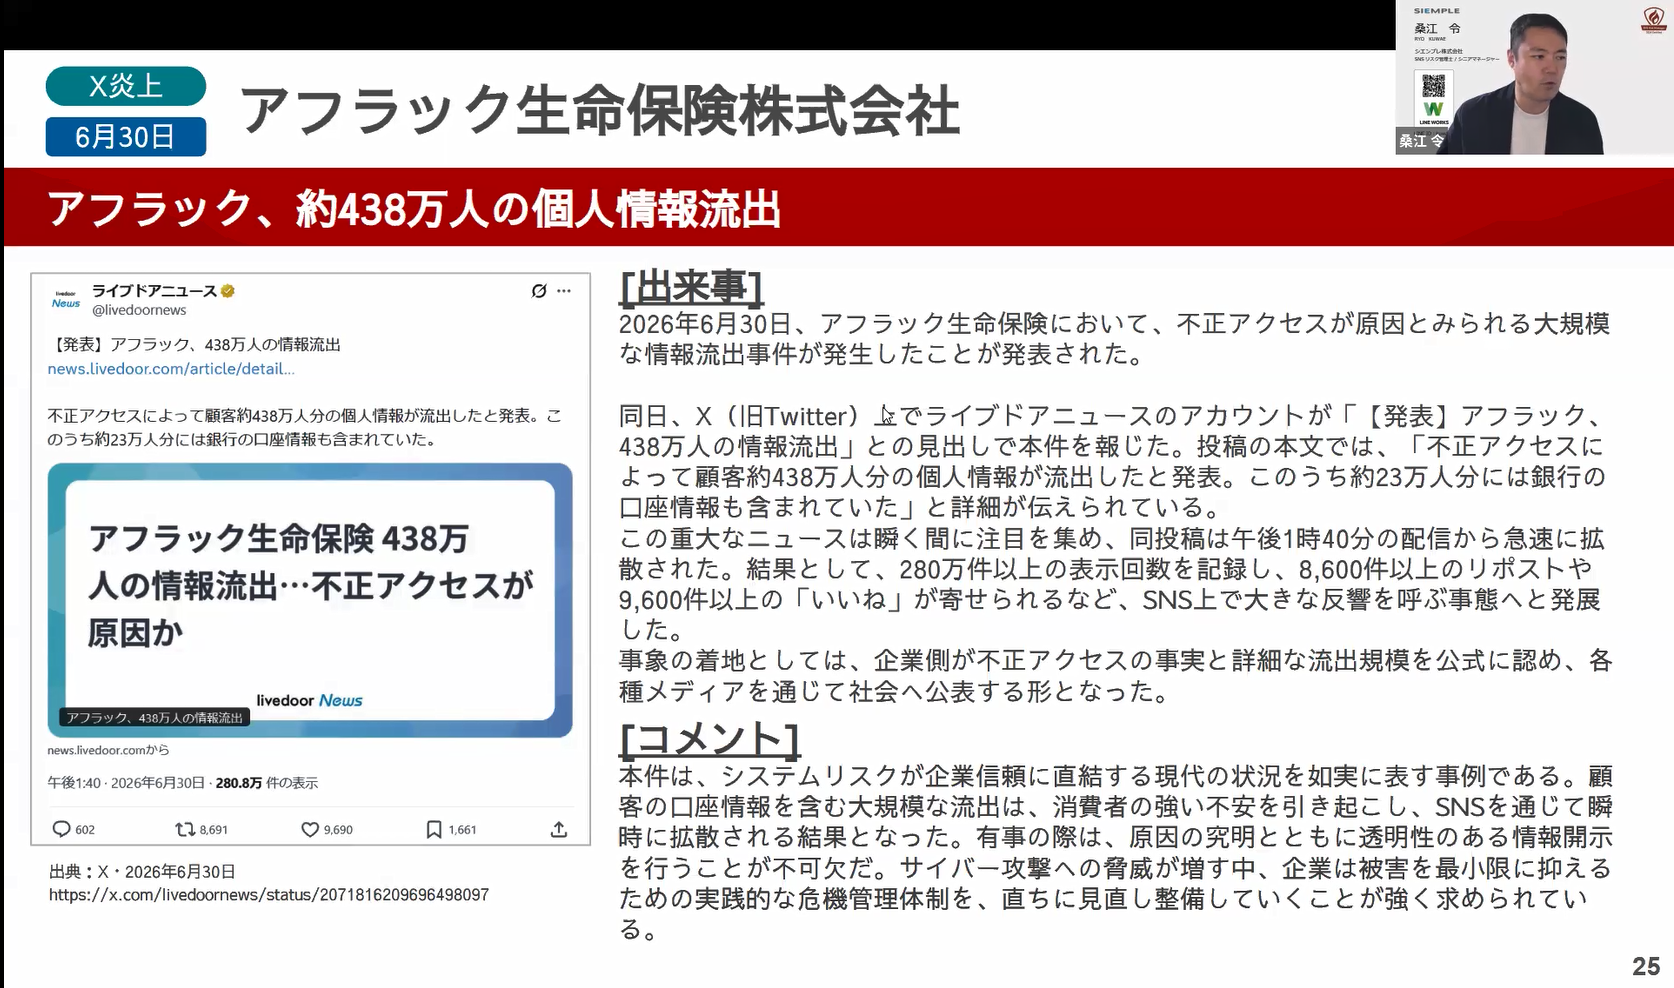Click the livedoor News logo on the article card
This screenshot has width=1674, height=988.
click(x=309, y=700)
